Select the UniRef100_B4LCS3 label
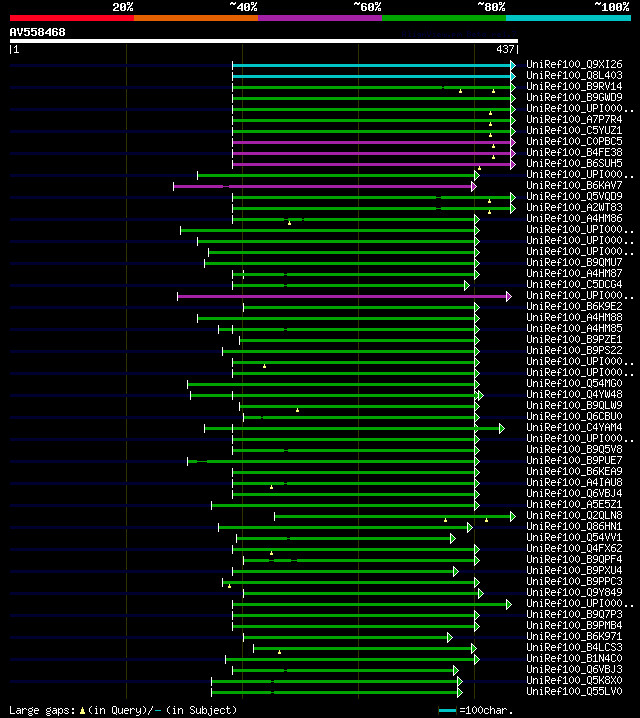The image size is (640, 718). [x=574, y=647]
